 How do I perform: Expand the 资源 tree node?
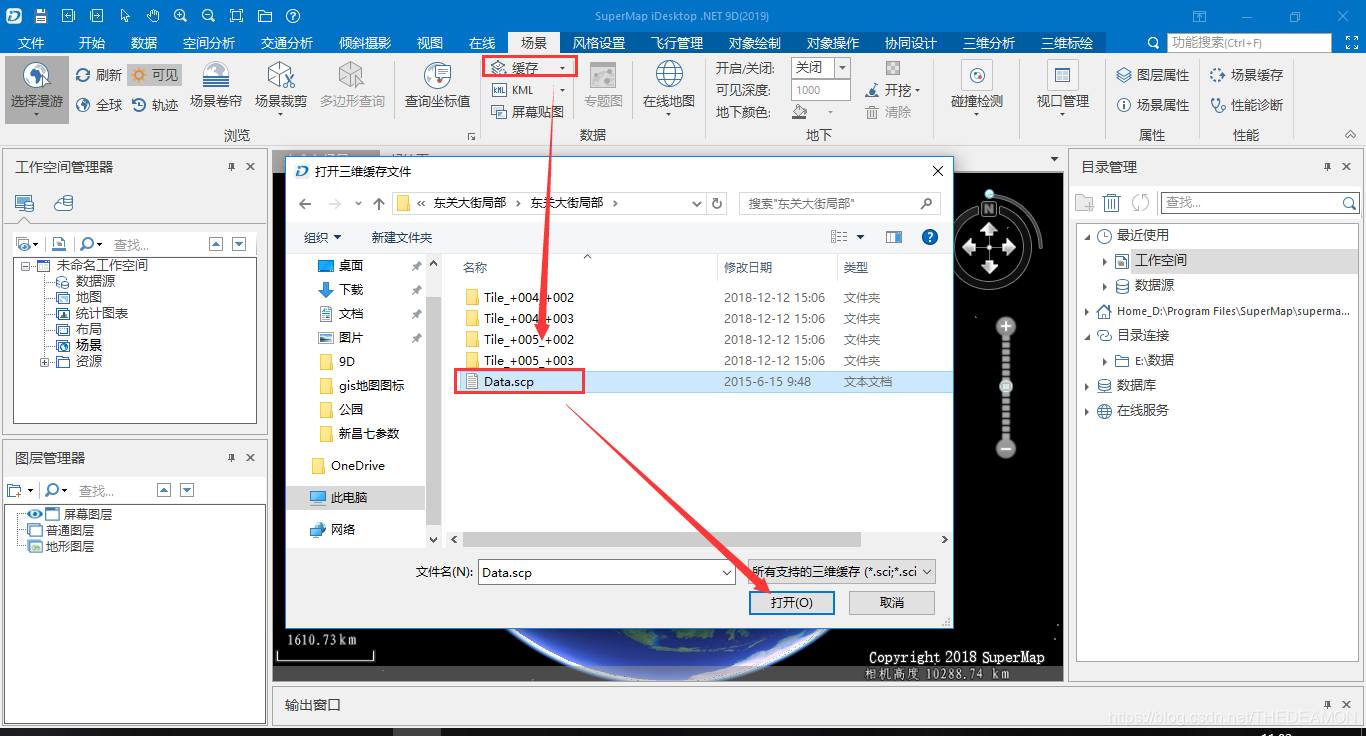pos(44,362)
